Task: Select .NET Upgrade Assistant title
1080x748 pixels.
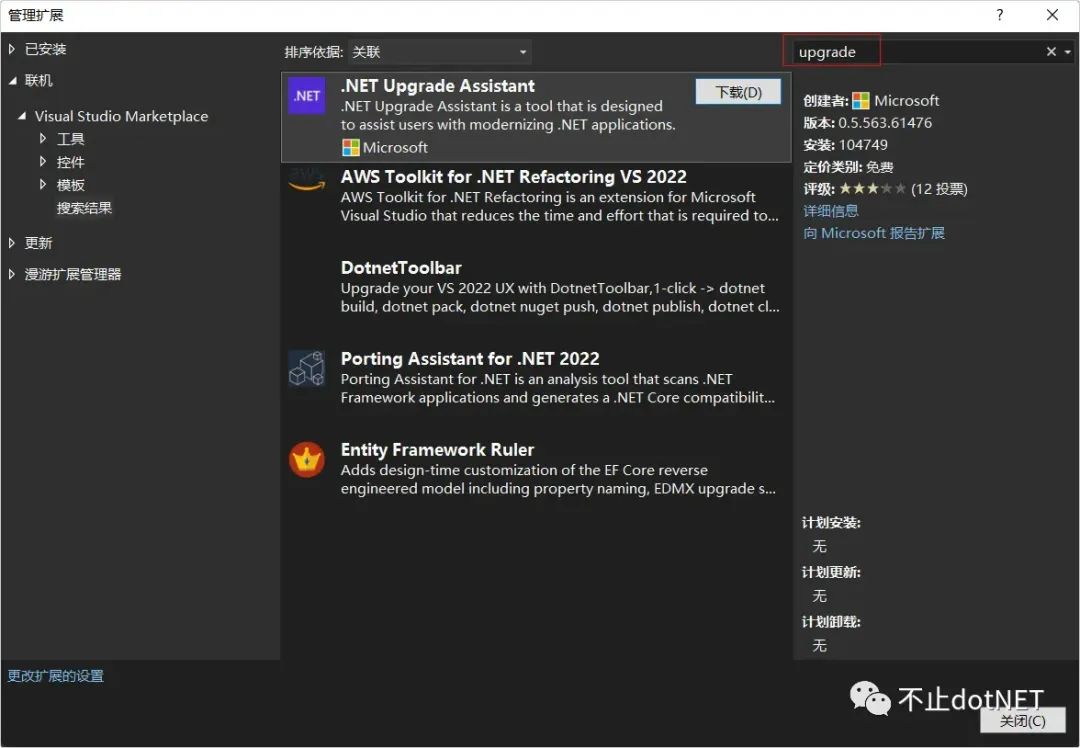Action: [437, 86]
